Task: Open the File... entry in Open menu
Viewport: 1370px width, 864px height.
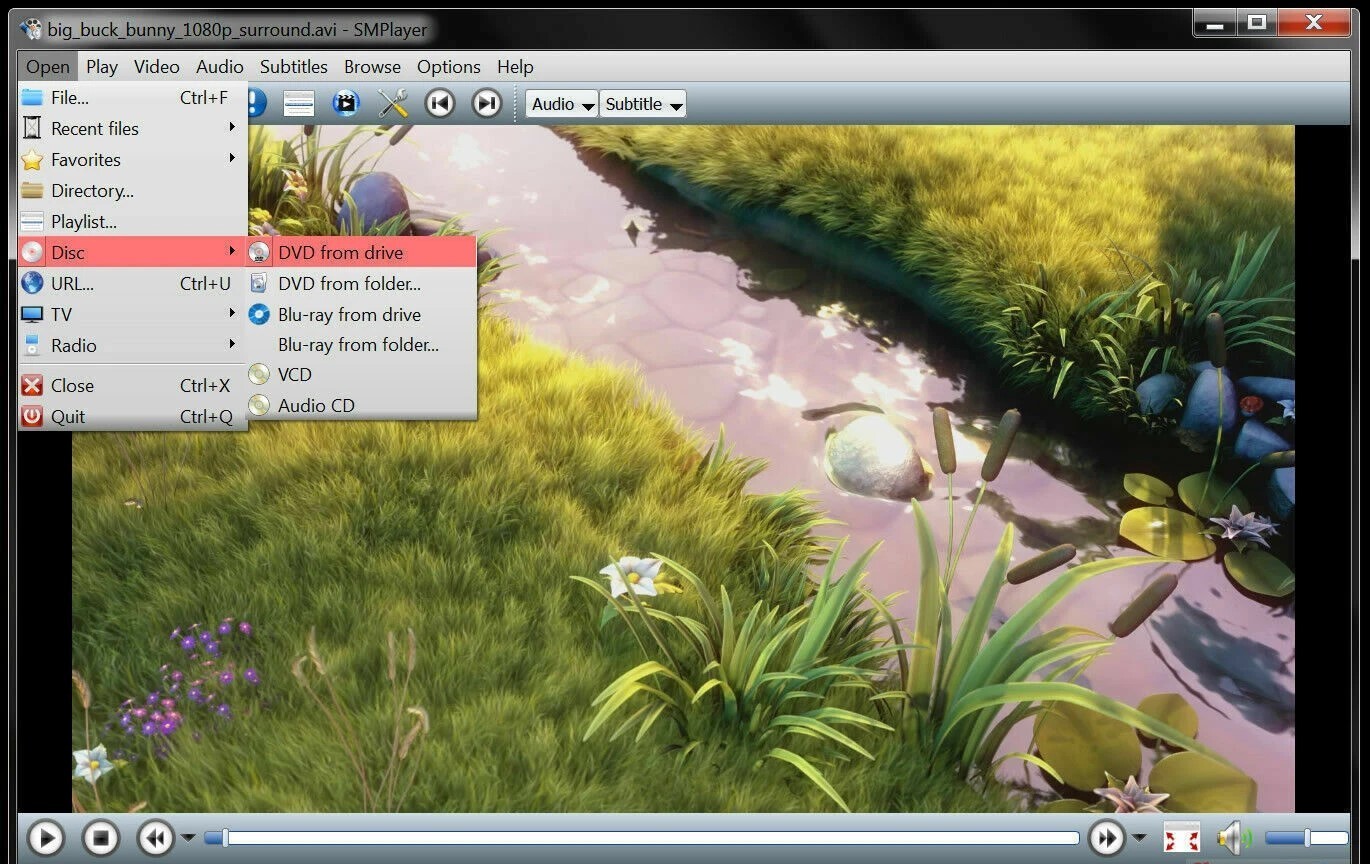Action: (132, 97)
